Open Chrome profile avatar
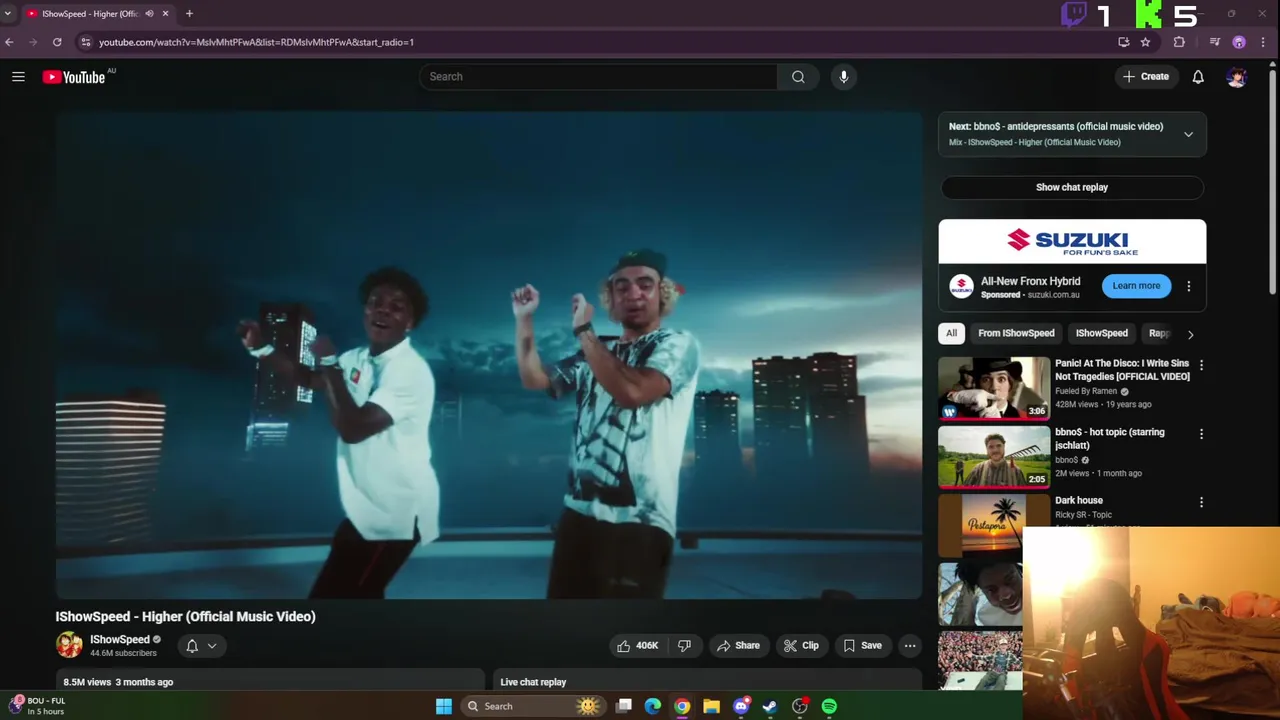Screen dimensions: 1280x720 point(1239,42)
